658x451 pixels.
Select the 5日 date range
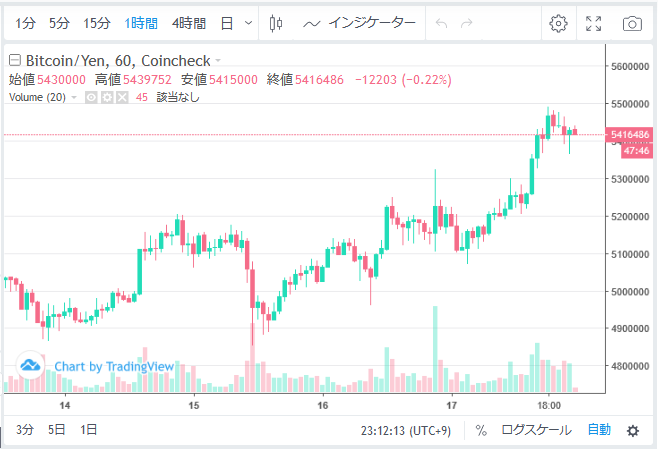tap(59, 430)
